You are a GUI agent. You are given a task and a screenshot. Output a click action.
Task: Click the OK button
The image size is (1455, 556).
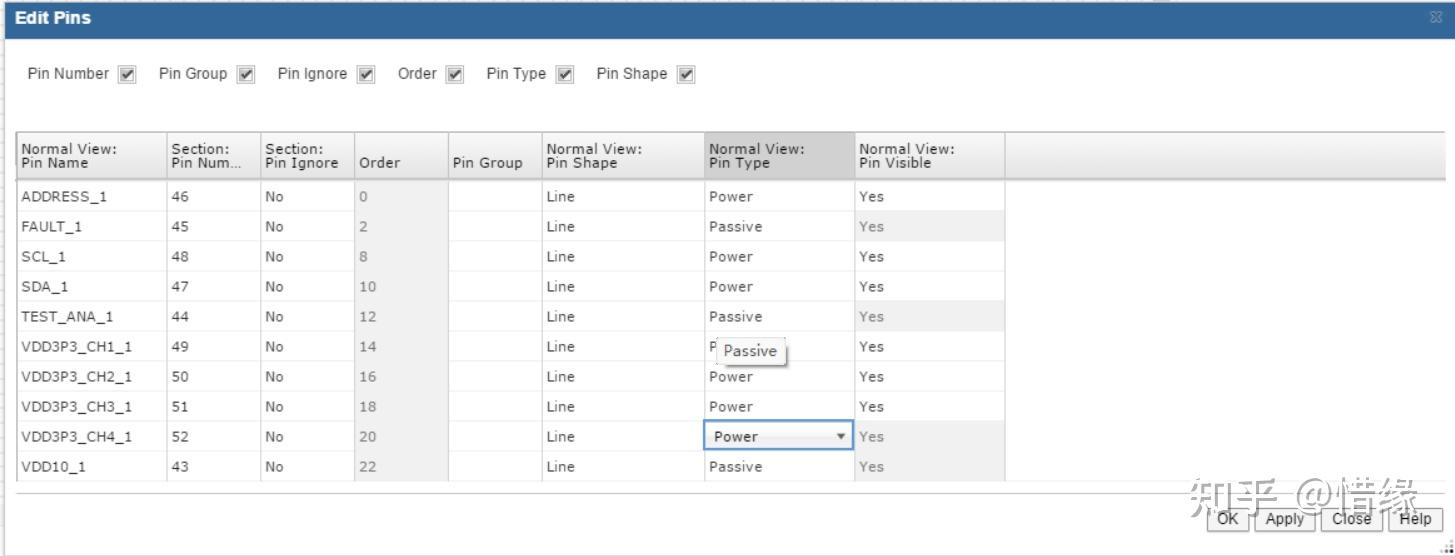[x=1227, y=519]
